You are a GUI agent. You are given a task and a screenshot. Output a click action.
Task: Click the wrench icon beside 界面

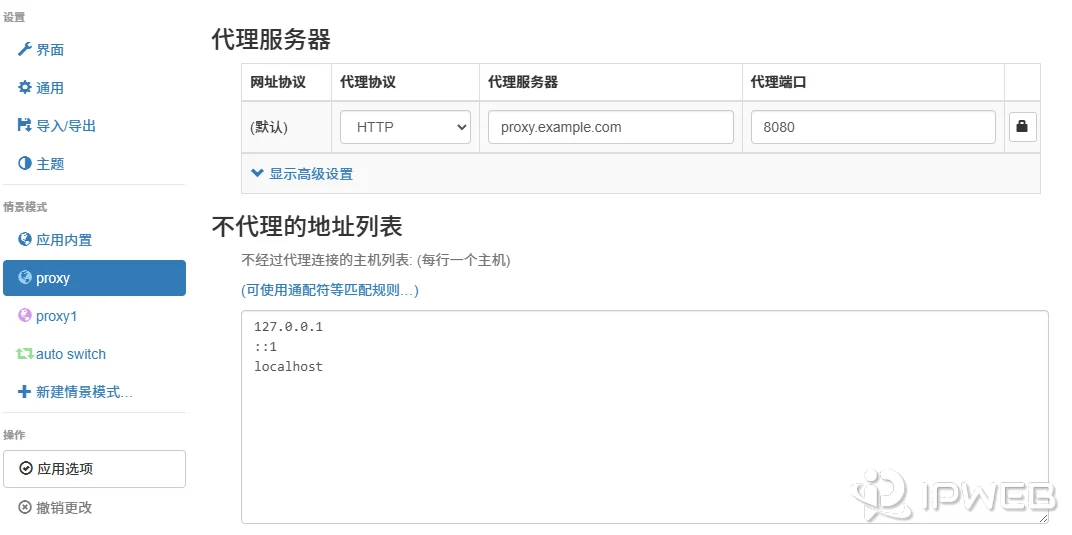25,49
